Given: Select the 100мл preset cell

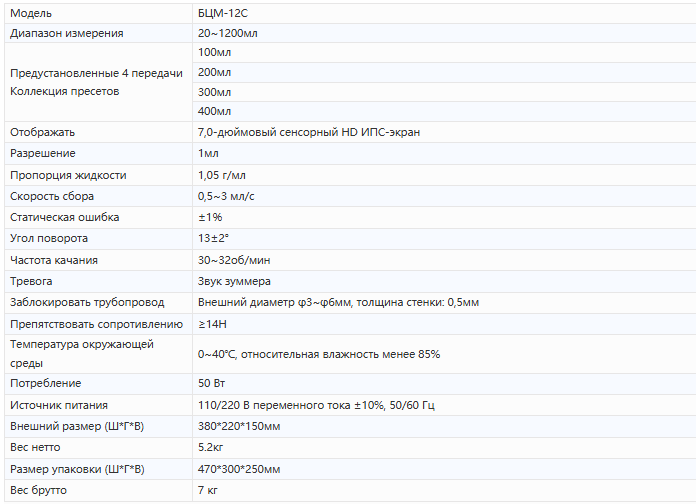Looking at the screenshot, I should [214, 52].
